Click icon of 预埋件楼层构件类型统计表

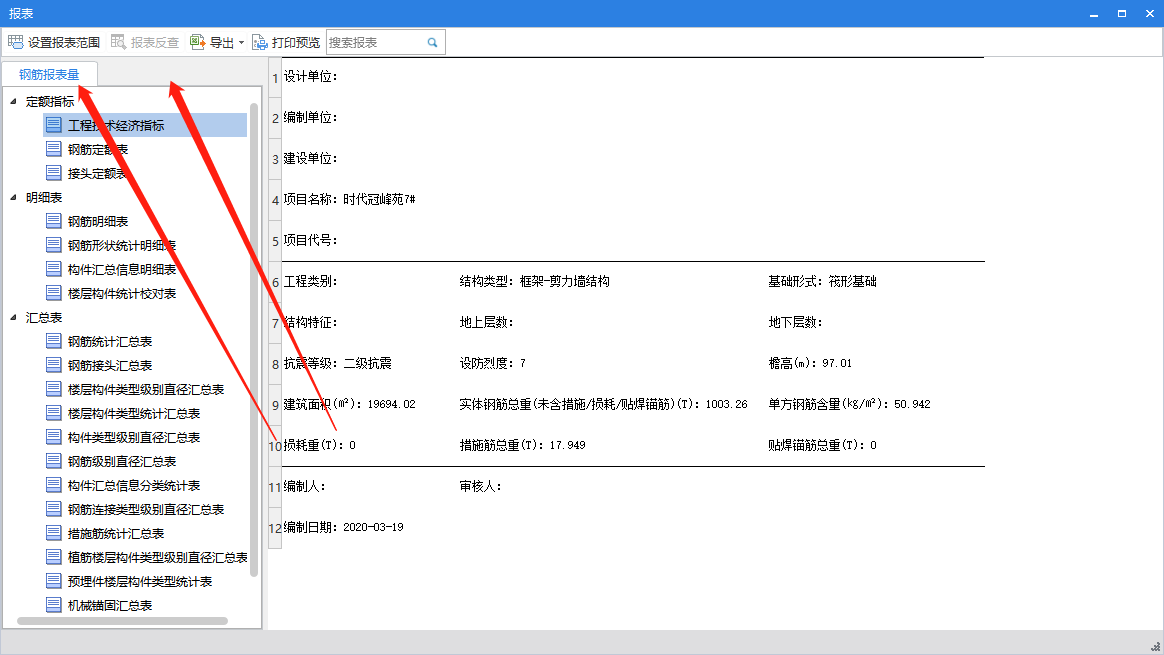click(x=53, y=581)
